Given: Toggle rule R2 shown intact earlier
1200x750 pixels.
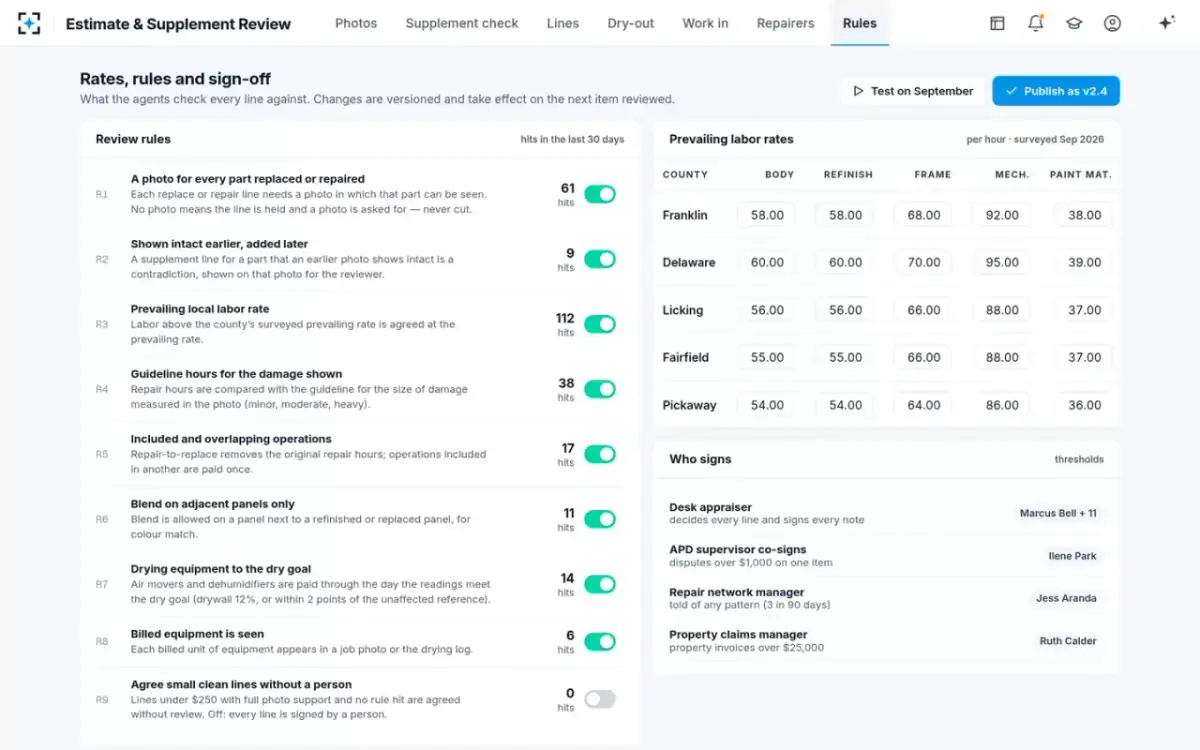Looking at the screenshot, I should (x=600, y=259).
